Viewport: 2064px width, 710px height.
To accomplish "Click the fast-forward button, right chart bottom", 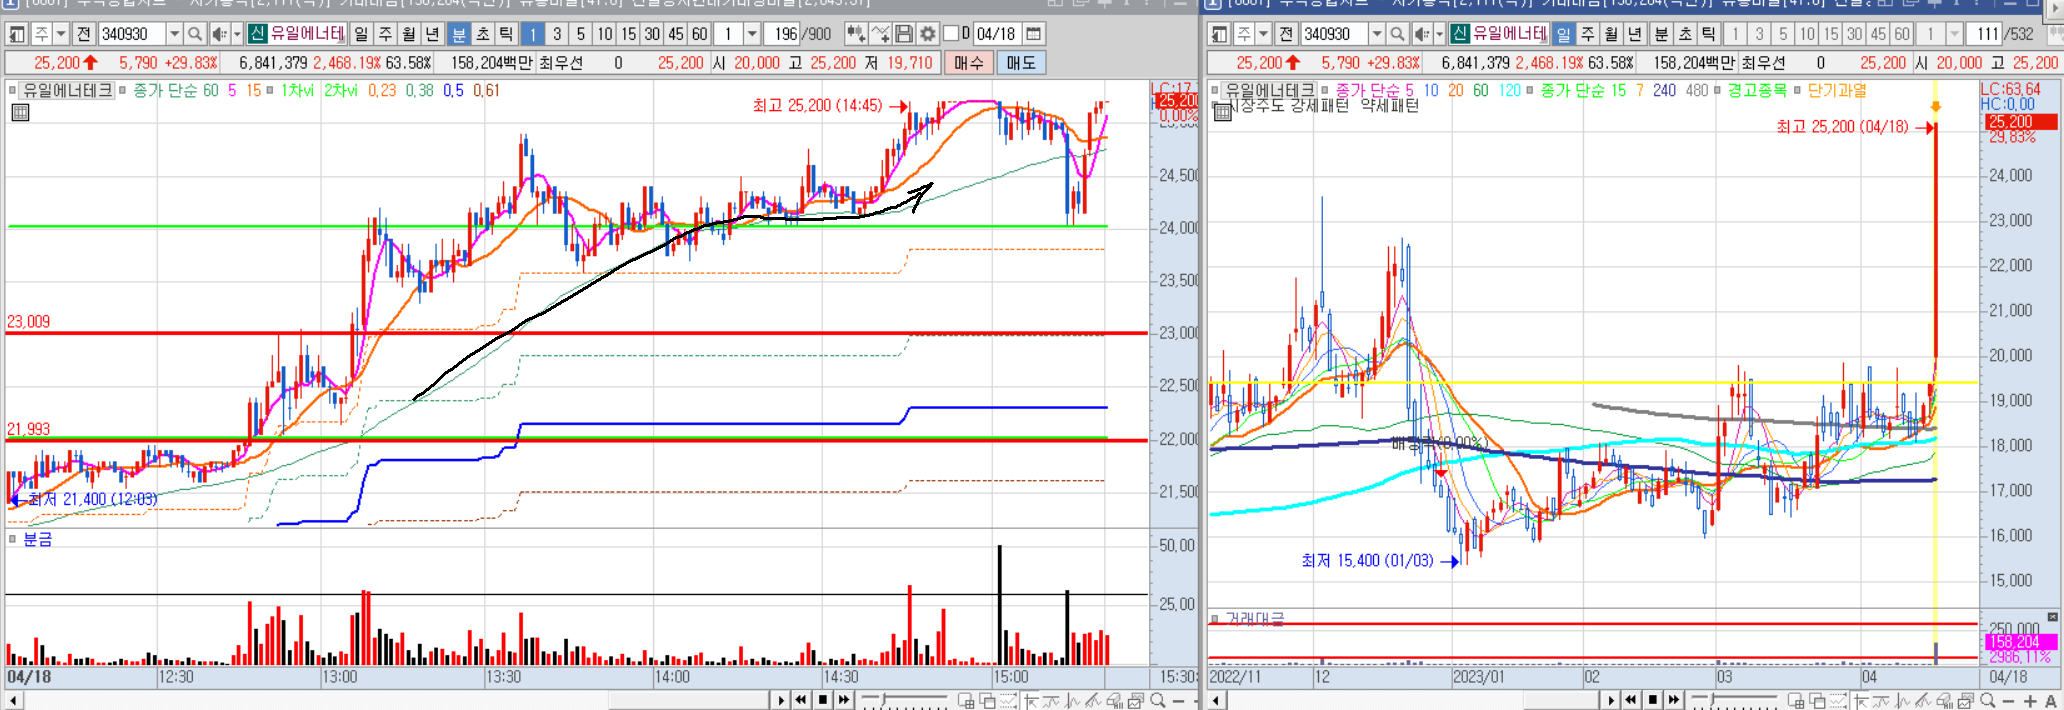I will click(1674, 700).
